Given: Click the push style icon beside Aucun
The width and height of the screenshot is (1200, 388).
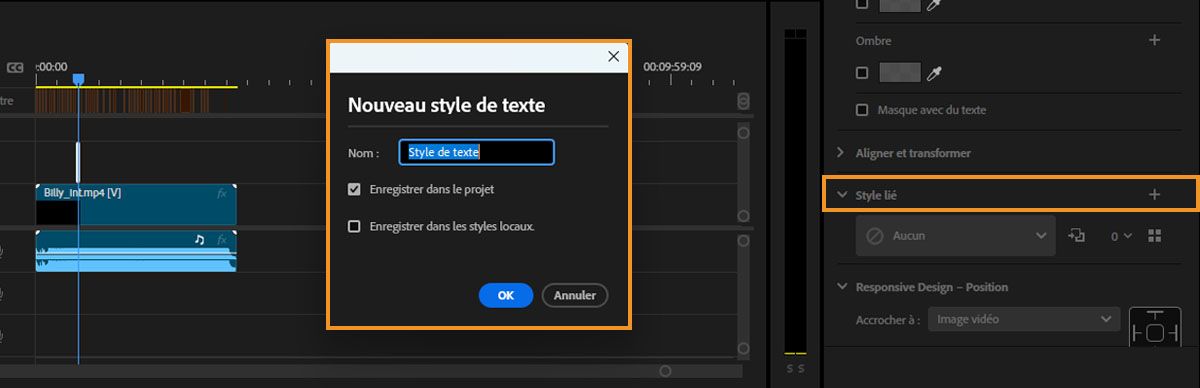Looking at the screenshot, I should coord(1076,236).
